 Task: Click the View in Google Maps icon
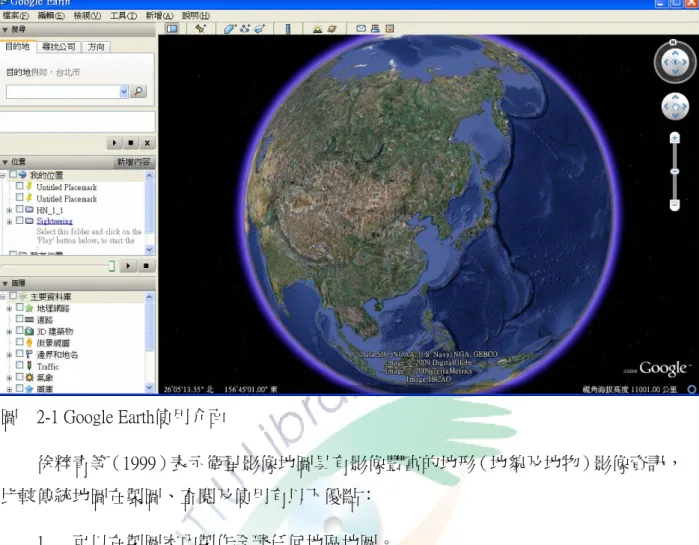390,29
